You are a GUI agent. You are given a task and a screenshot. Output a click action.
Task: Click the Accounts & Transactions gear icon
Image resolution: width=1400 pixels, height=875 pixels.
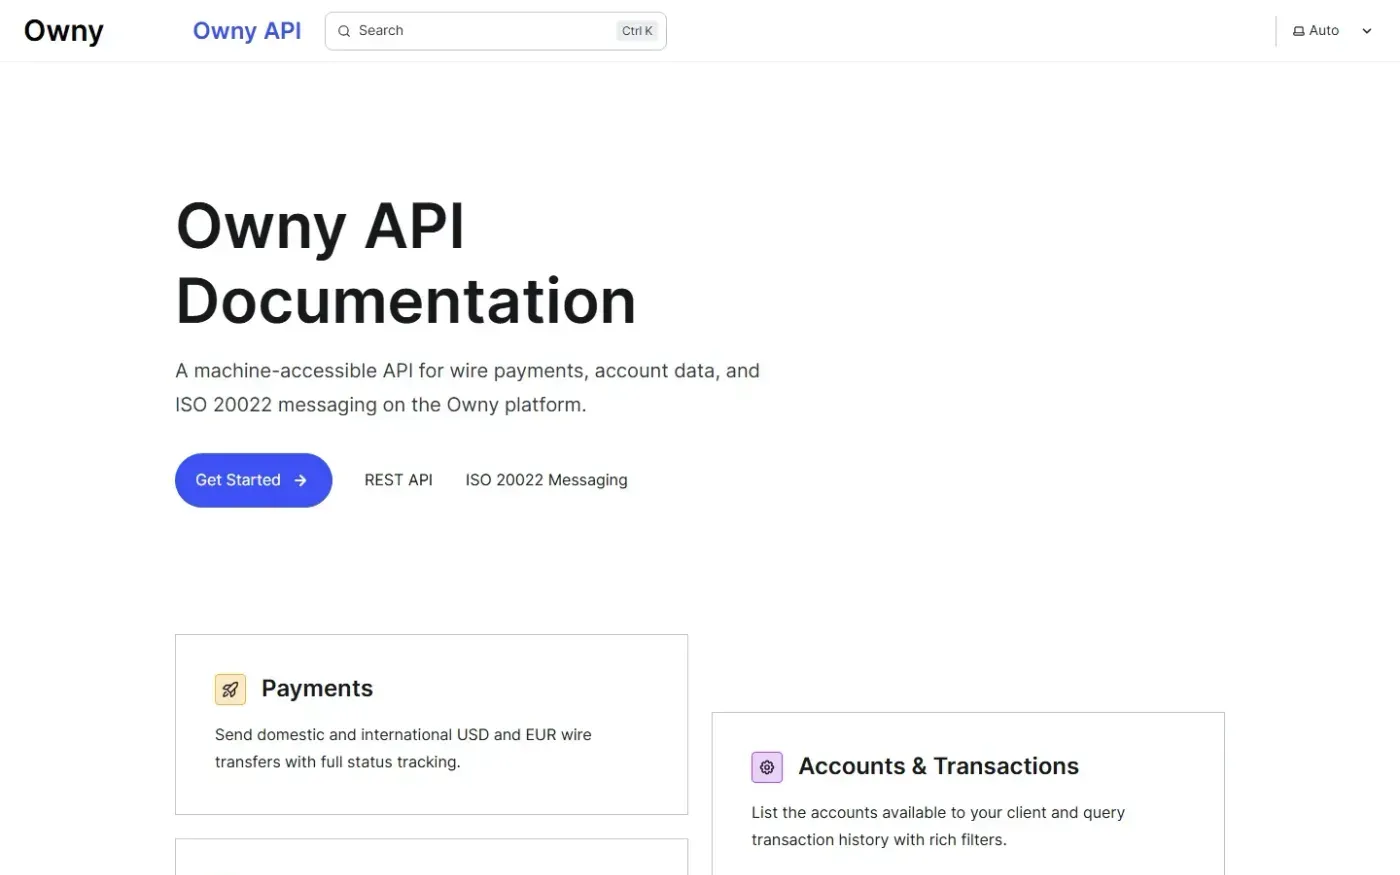(x=767, y=767)
